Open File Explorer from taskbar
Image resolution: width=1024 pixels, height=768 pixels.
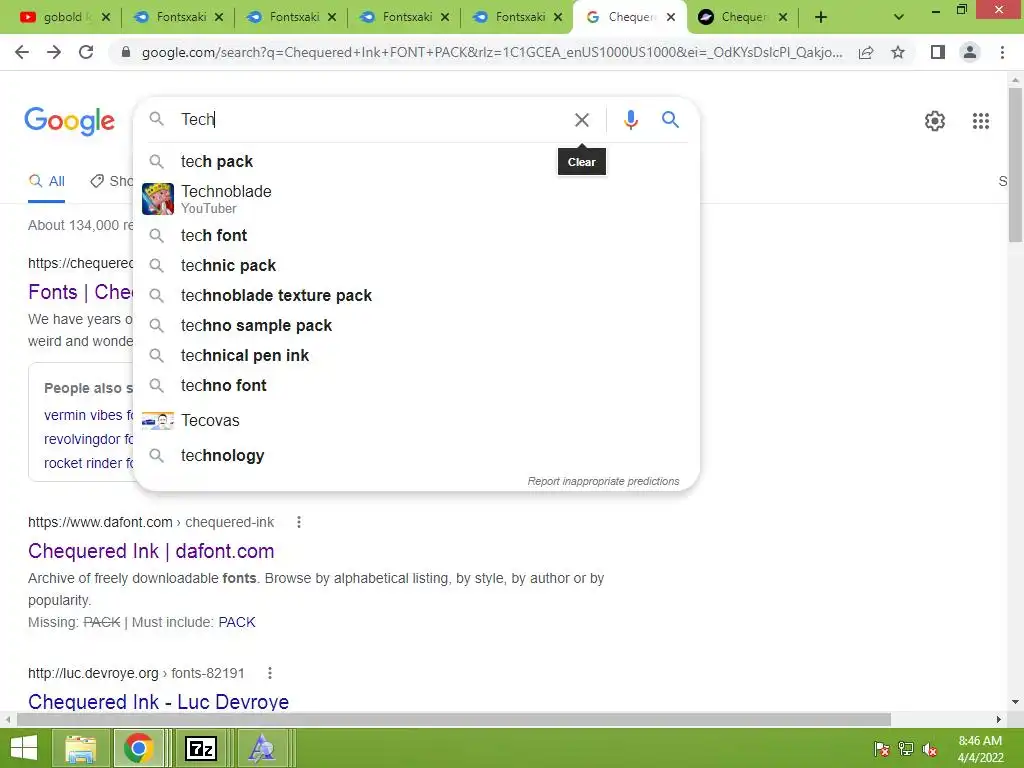pos(80,748)
